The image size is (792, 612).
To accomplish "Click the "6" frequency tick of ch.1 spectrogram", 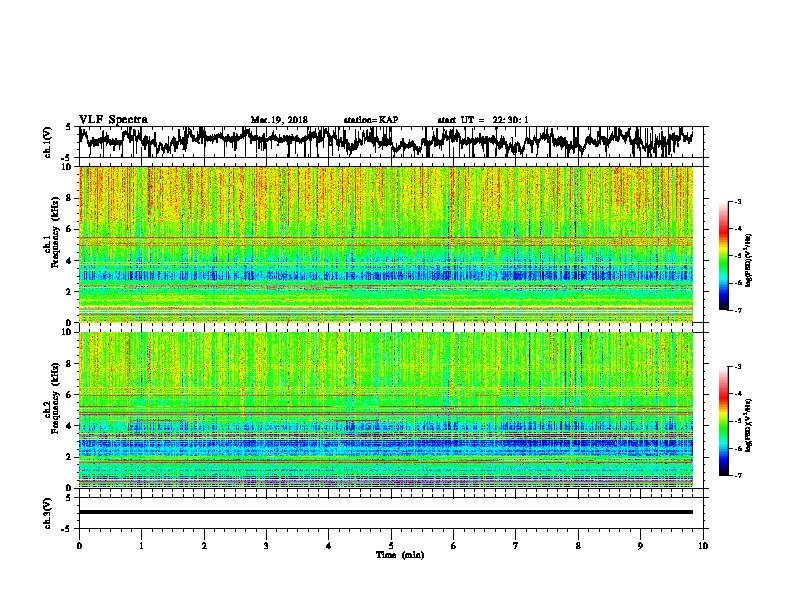I will tap(70, 229).
